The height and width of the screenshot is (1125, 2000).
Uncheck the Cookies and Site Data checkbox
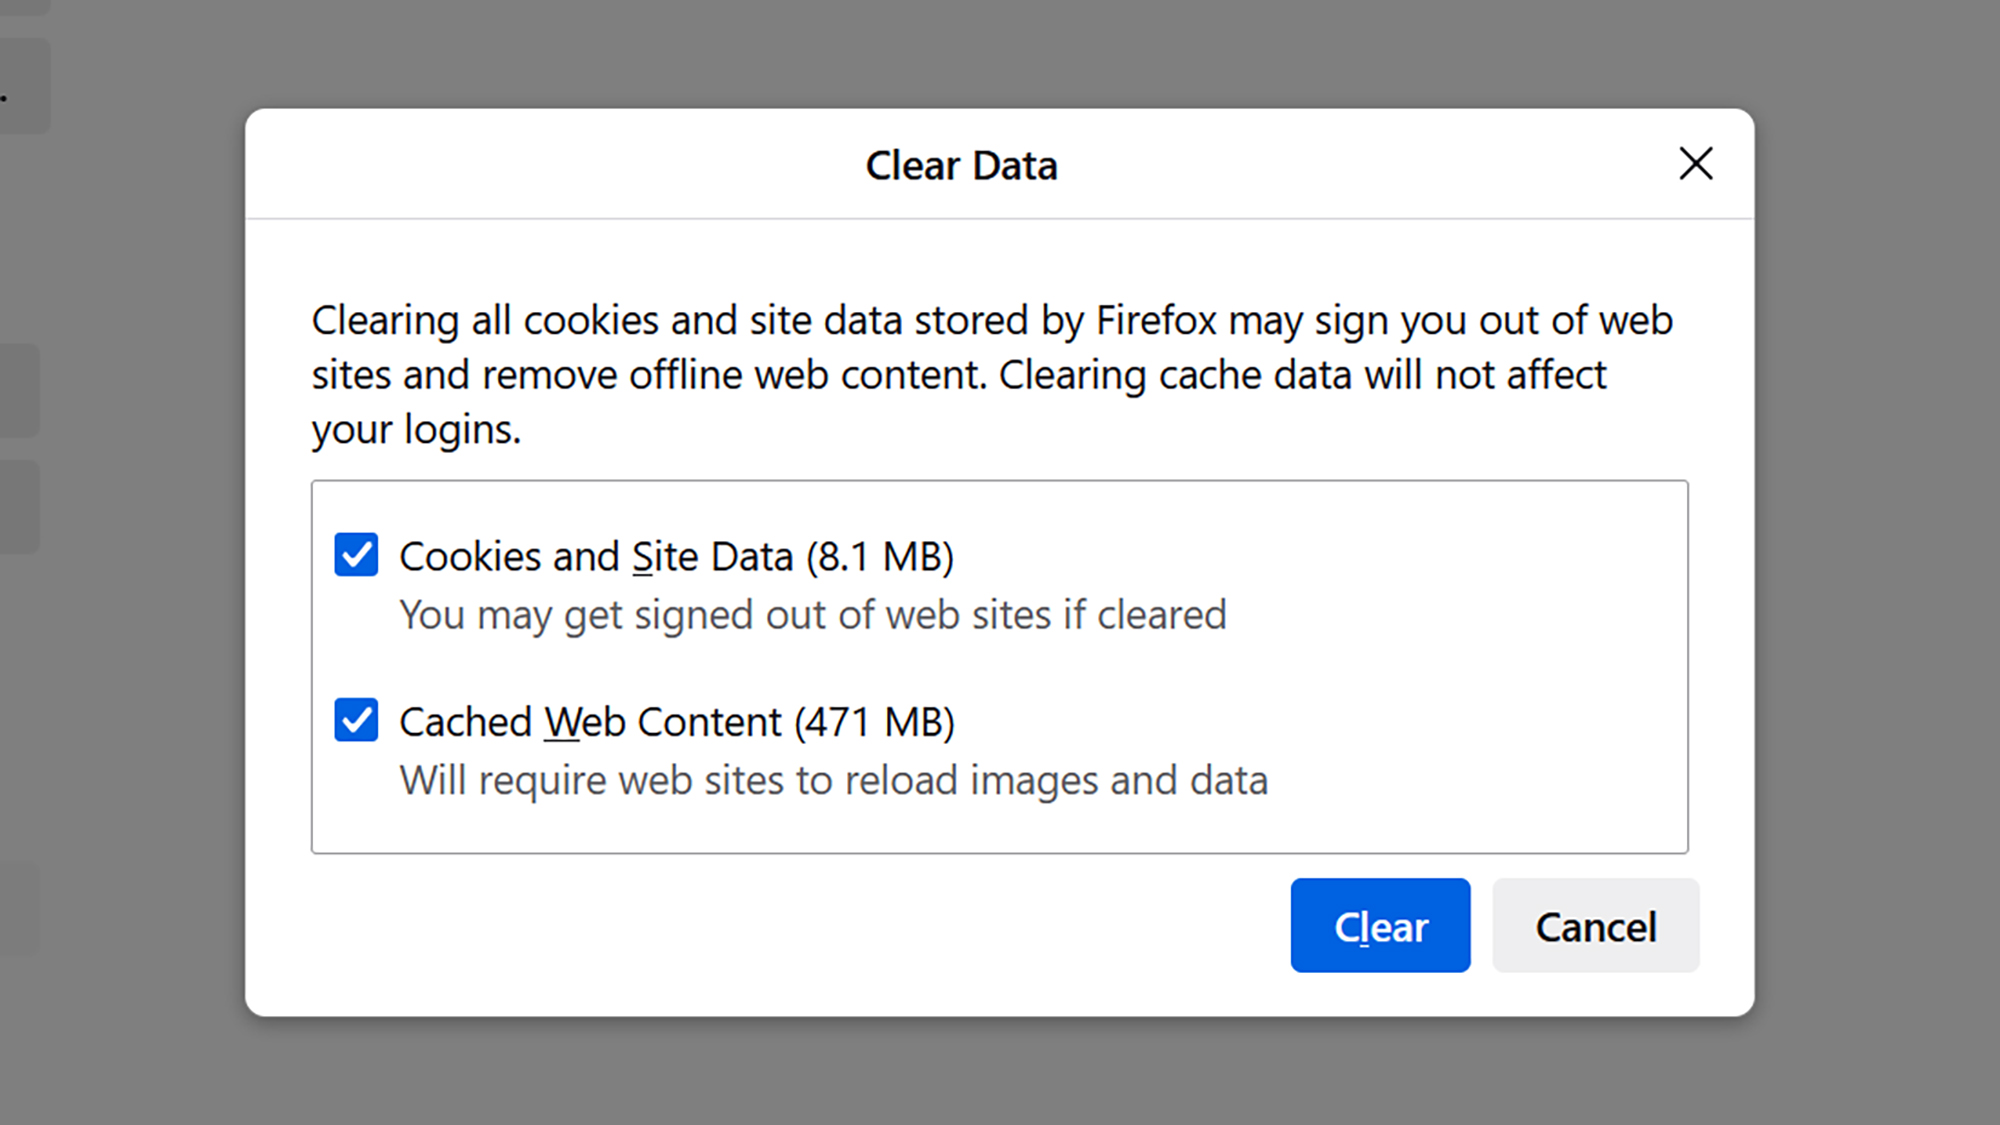tap(356, 555)
